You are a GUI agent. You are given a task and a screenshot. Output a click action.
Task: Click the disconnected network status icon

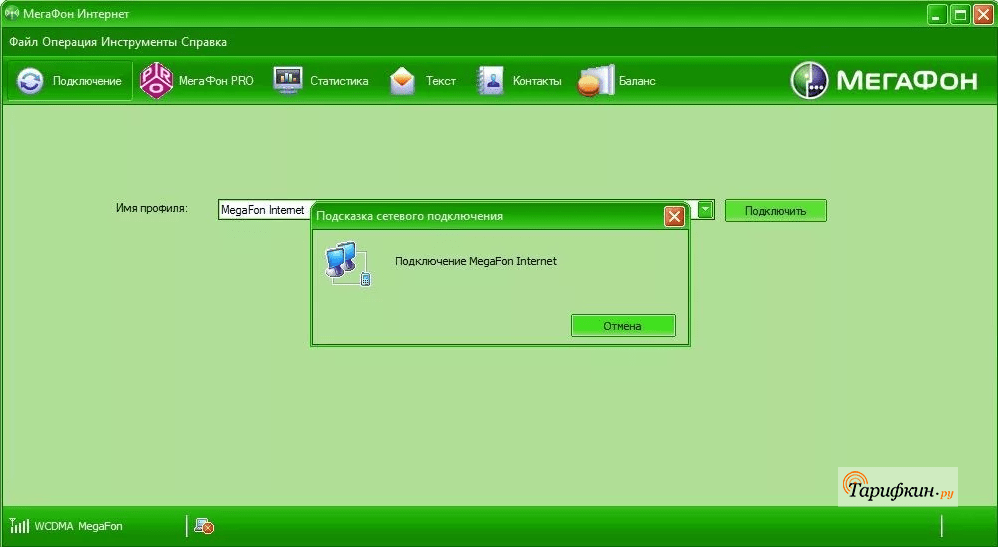tap(204, 526)
